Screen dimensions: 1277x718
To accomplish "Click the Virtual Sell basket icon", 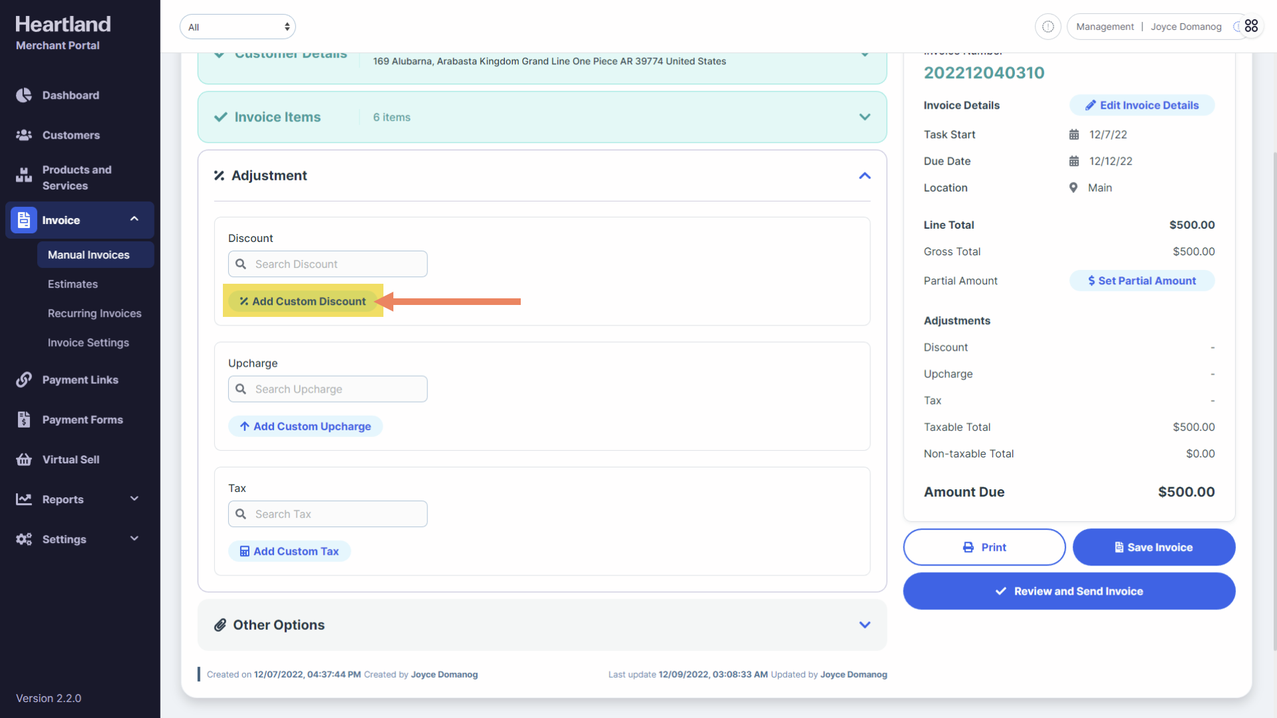I will (x=24, y=460).
